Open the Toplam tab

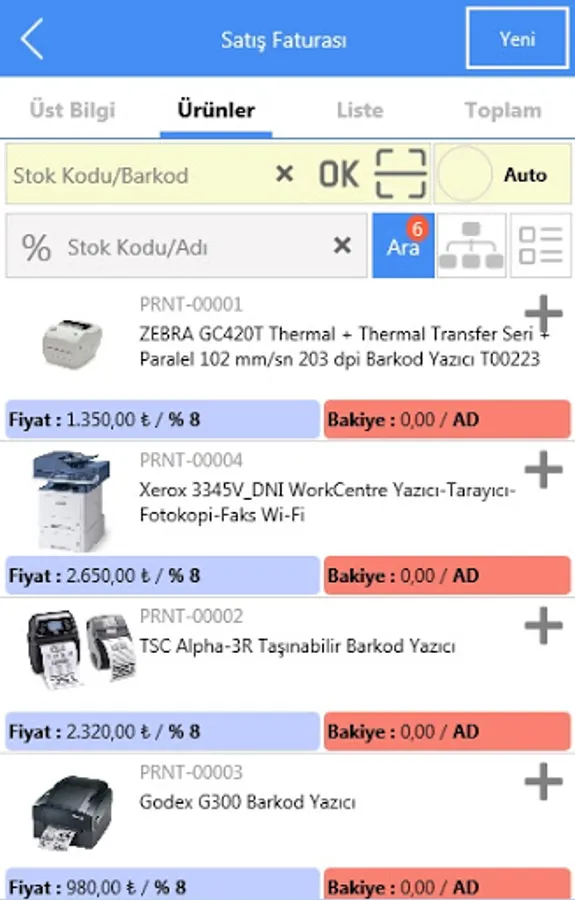pos(503,110)
